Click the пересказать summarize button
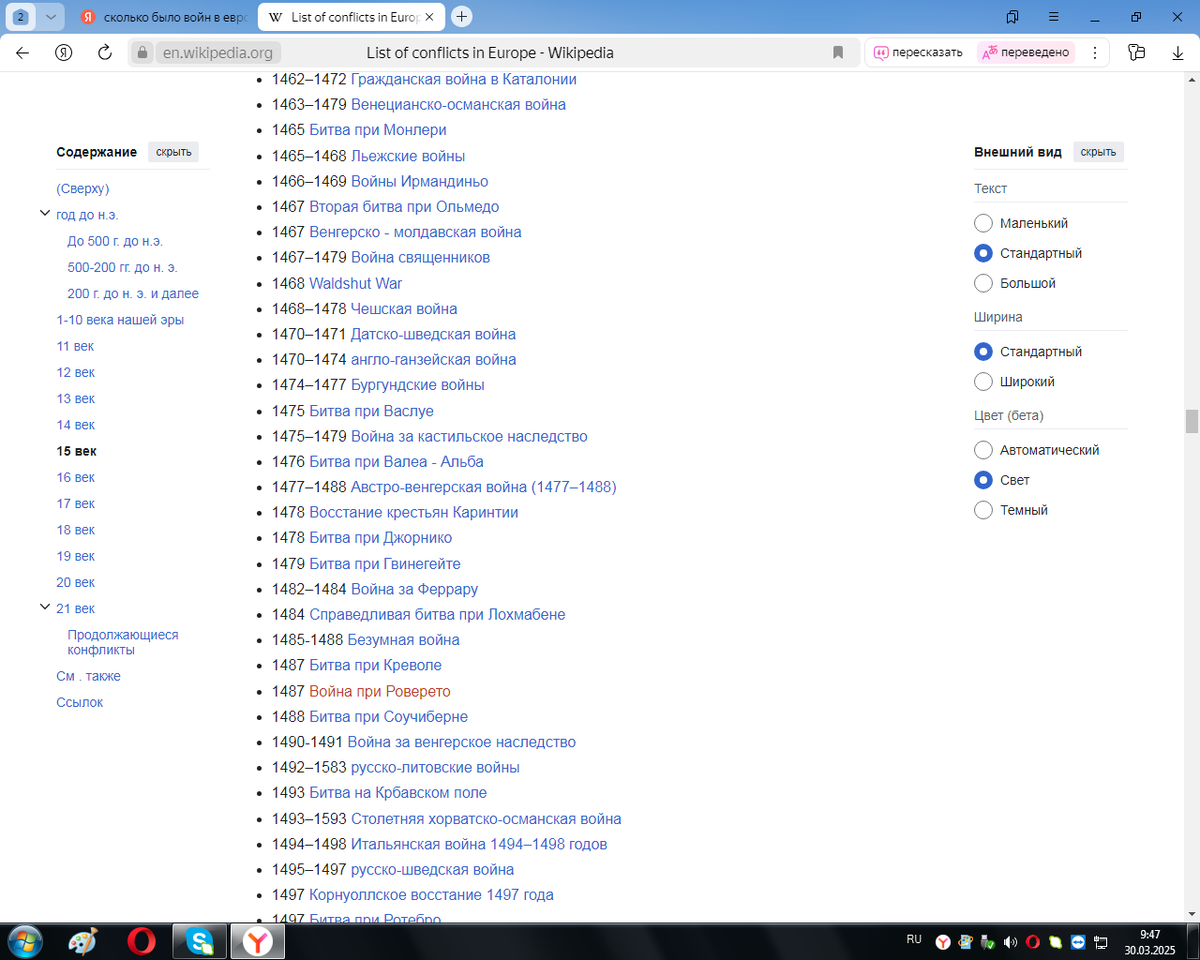The width and height of the screenshot is (1200, 960). [x=918, y=53]
